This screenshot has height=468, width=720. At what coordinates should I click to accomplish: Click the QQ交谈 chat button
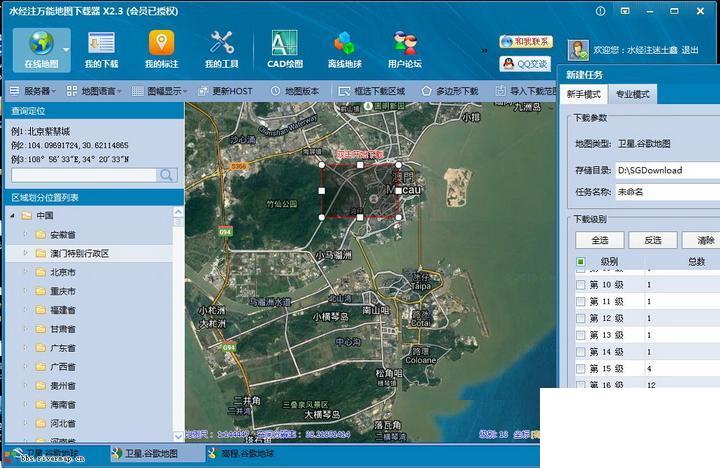pyautogui.click(x=525, y=64)
